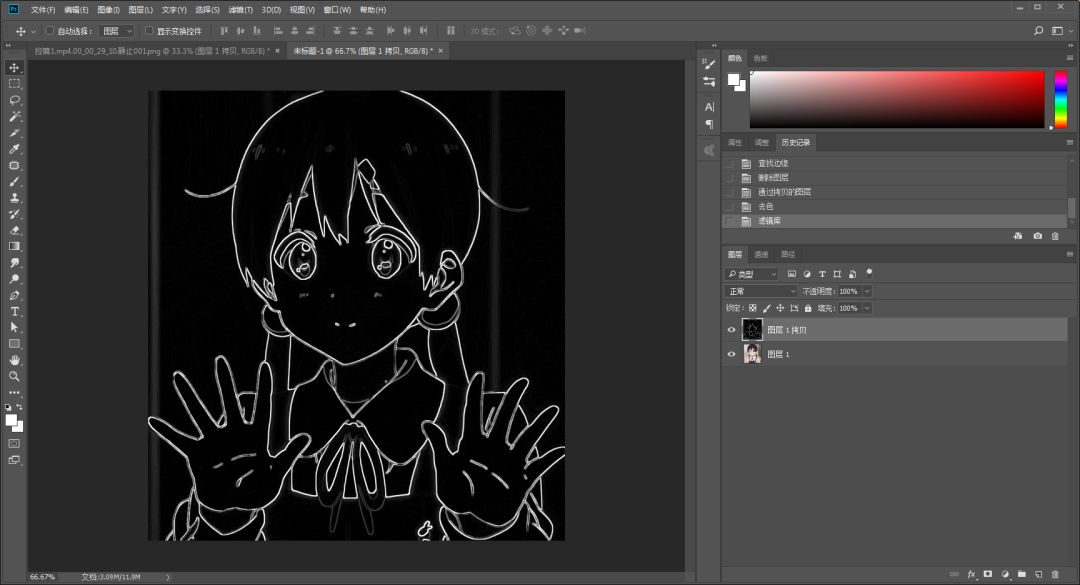Open the opacity 不透明度 dropdown arrow
Viewport: 1080px width, 585px height.
click(867, 291)
